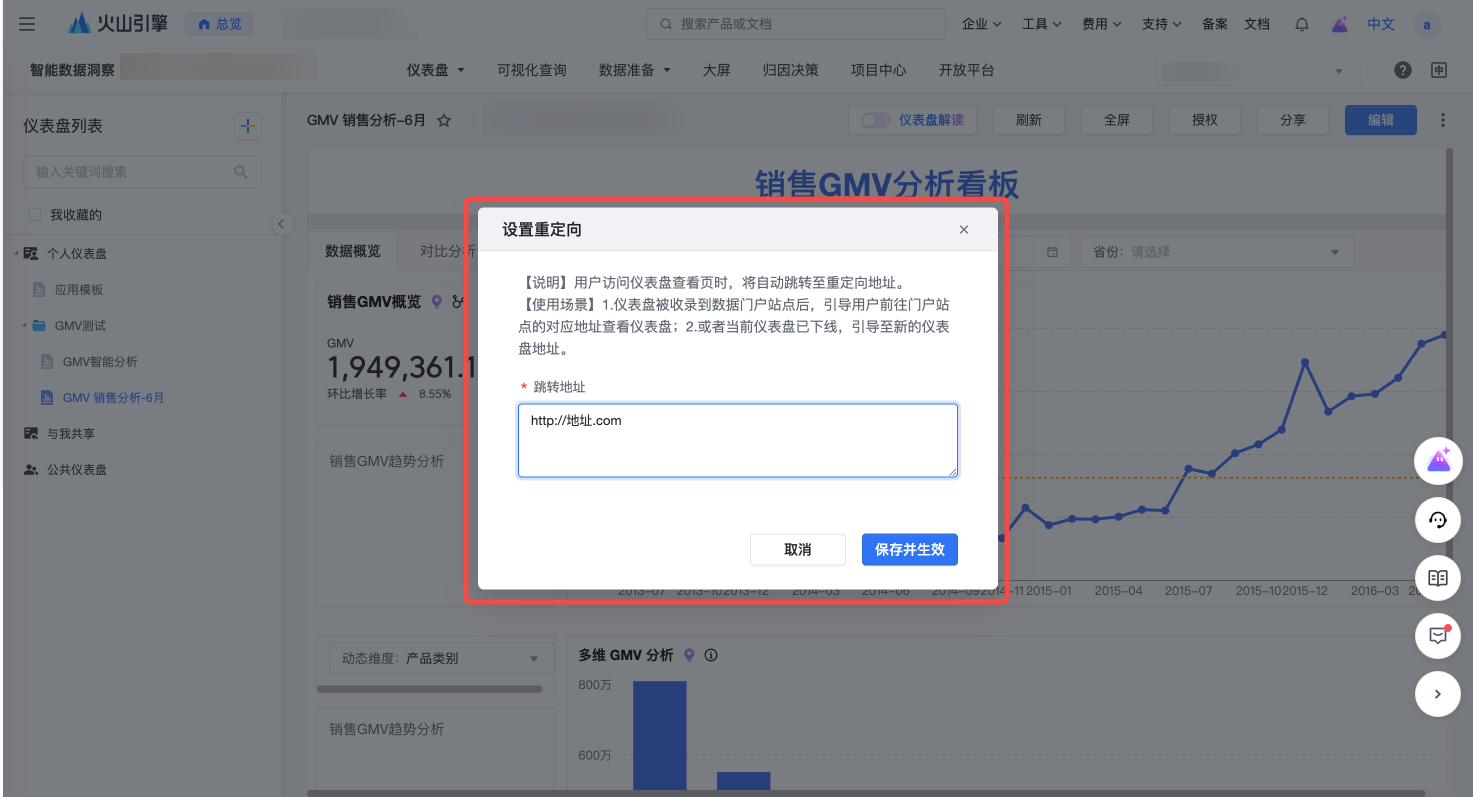Screen dimensions: 1473x797
Task: Collapse the GMV测试 folder arrow
Action: point(24,326)
